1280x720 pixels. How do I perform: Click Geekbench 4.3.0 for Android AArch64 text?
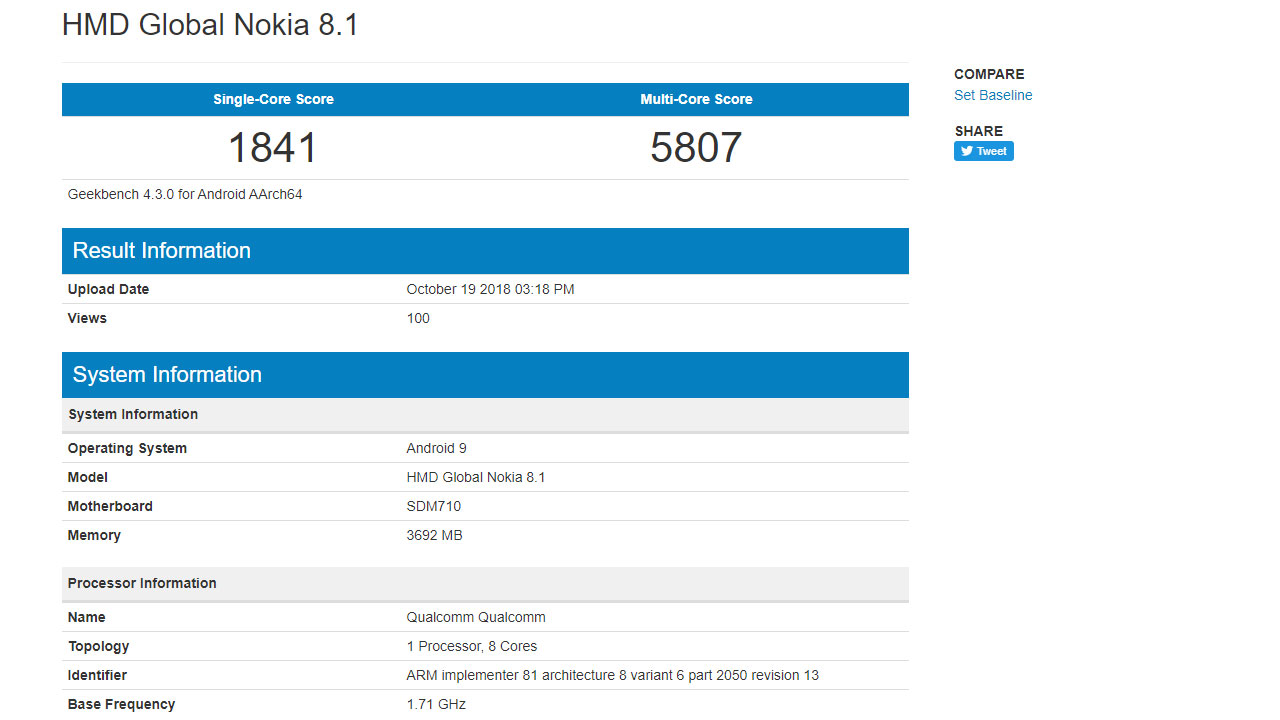point(185,194)
